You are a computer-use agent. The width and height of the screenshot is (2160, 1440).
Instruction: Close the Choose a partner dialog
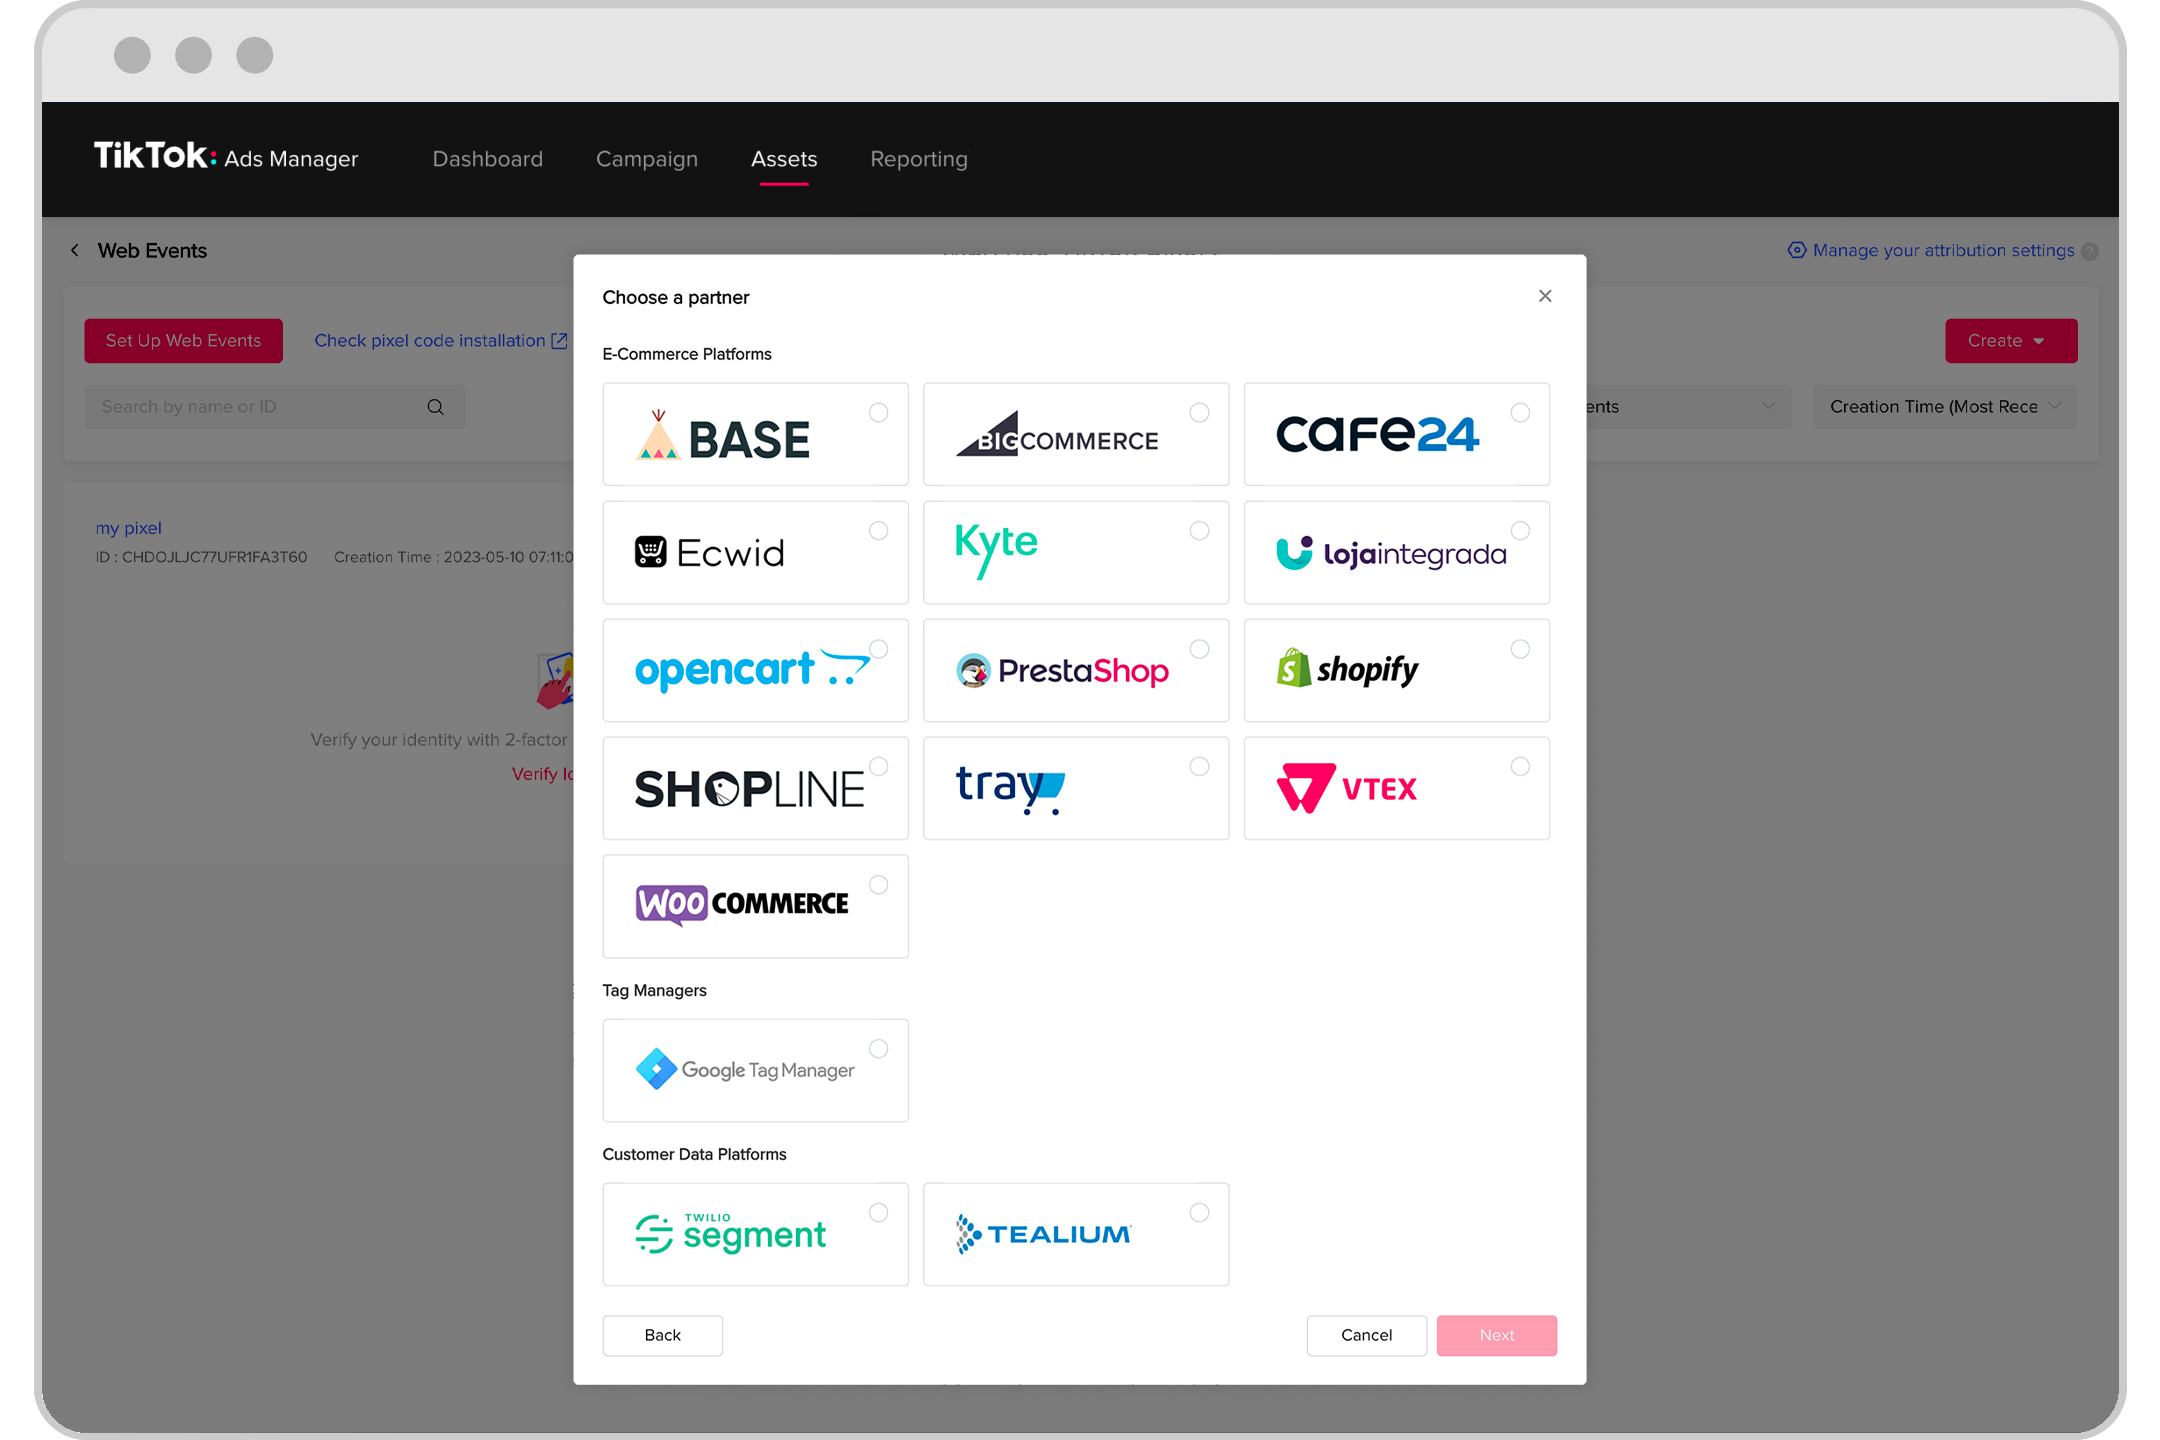1545,296
